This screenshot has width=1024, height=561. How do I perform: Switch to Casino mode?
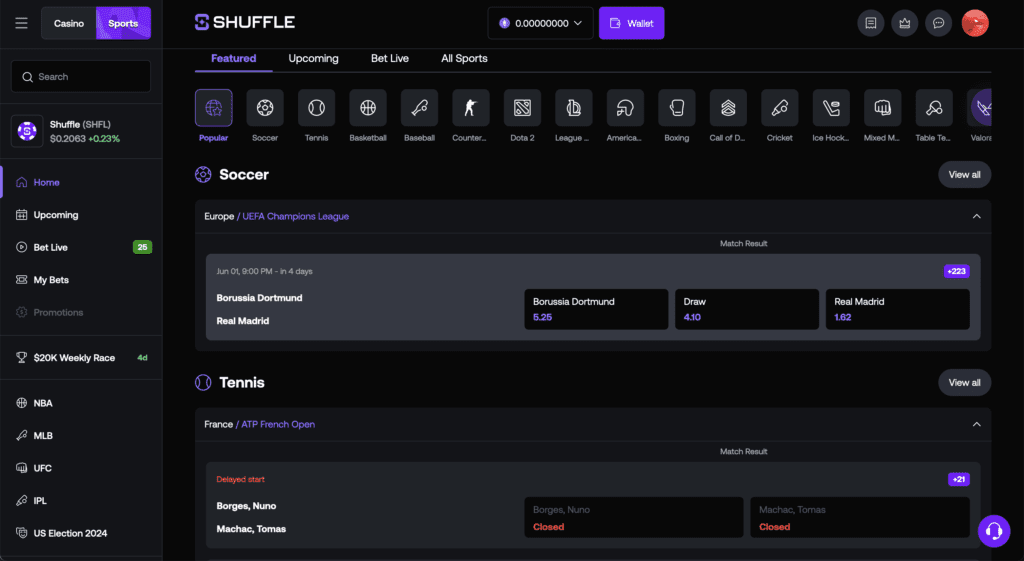69,24
